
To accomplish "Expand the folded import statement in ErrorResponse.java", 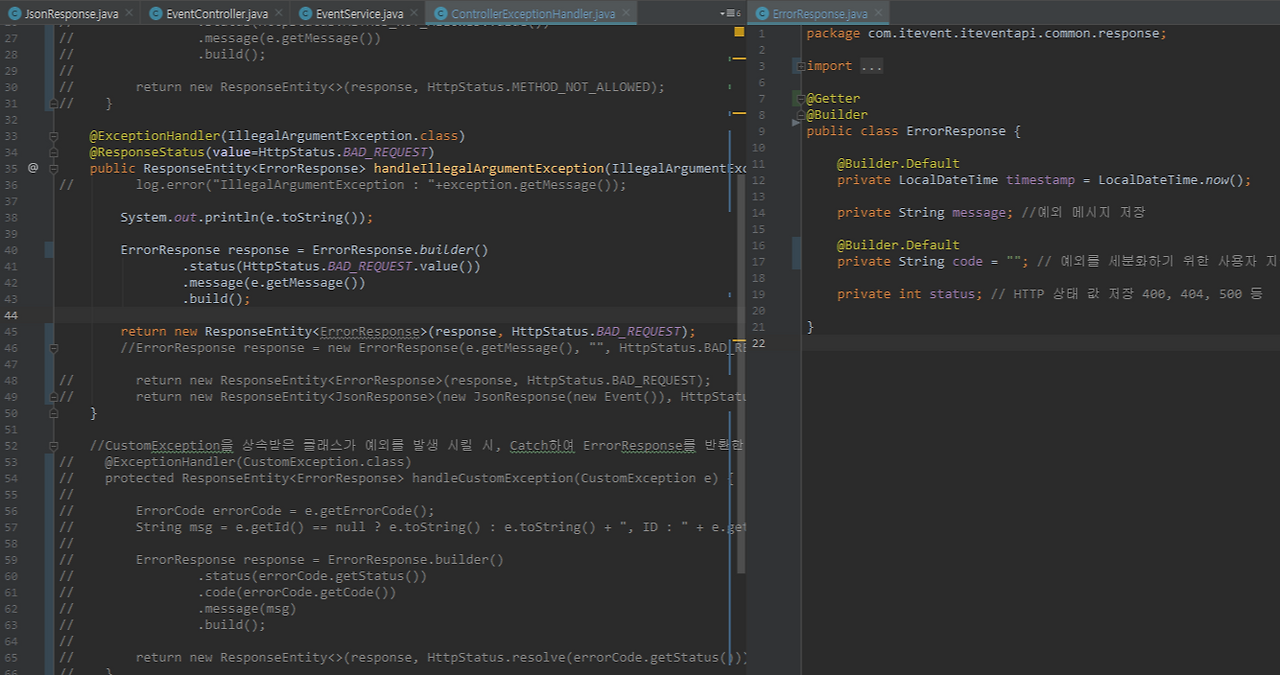I will 801,65.
